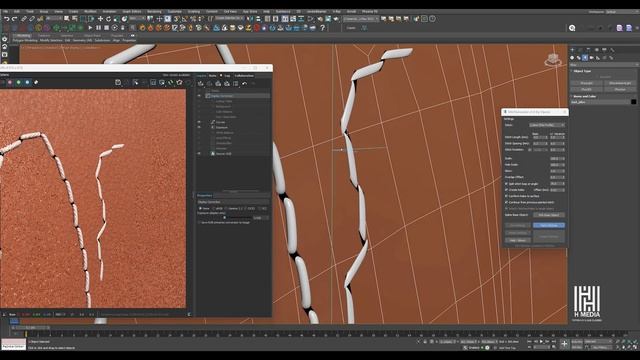Show blue channel in frame buffer
640x360 pixels.
tap(27, 82)
